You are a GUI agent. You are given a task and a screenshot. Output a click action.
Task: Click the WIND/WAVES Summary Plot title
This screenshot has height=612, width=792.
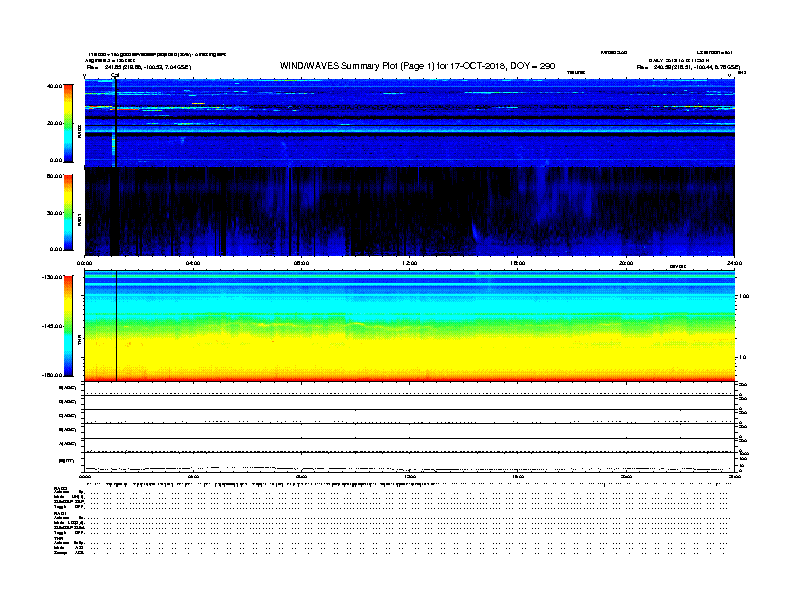pos(417,66)
